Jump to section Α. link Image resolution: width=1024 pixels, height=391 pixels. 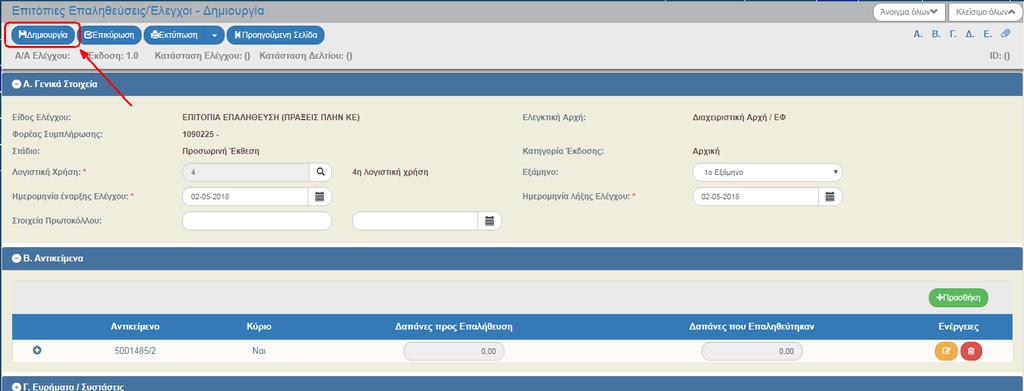coord(918,34)
